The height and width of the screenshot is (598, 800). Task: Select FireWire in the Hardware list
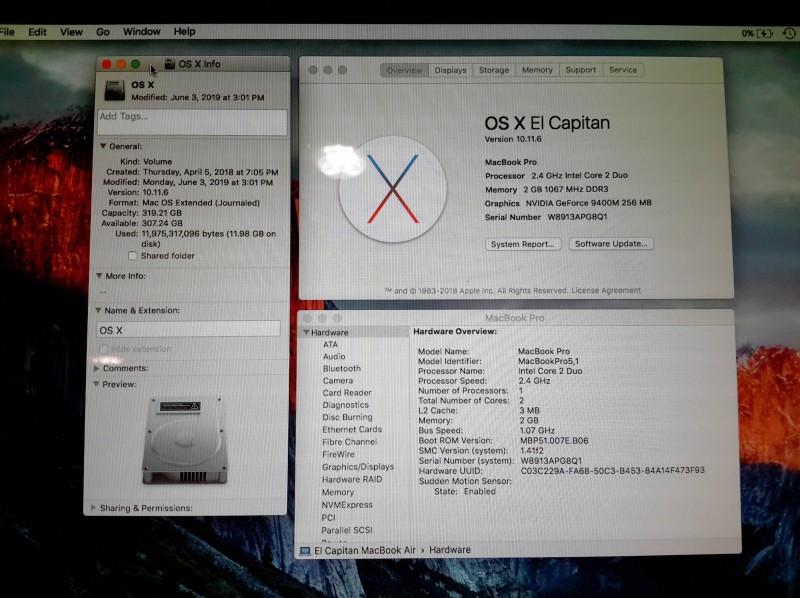[338, 454]
